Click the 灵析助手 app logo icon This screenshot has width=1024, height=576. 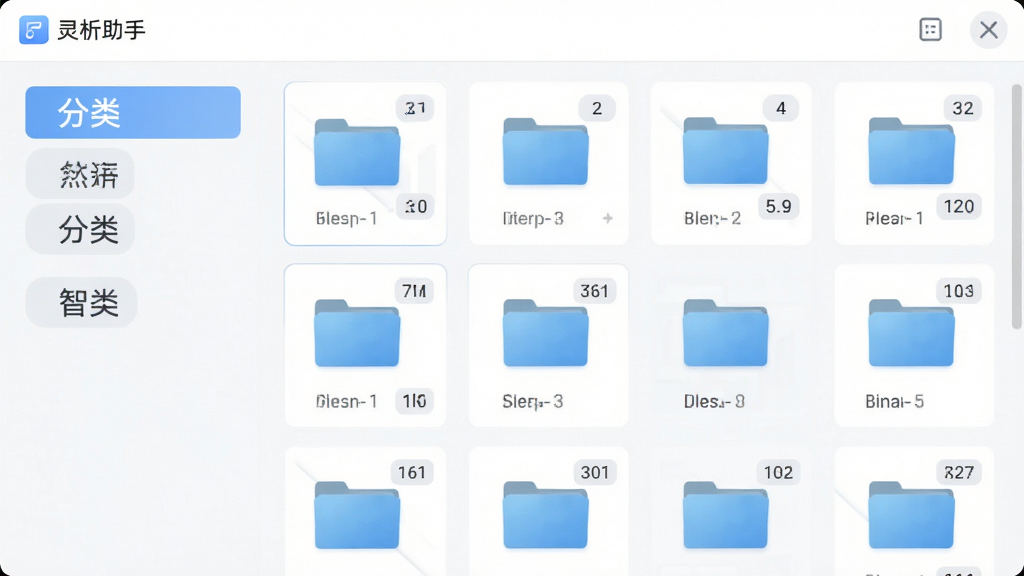(33, 29)
